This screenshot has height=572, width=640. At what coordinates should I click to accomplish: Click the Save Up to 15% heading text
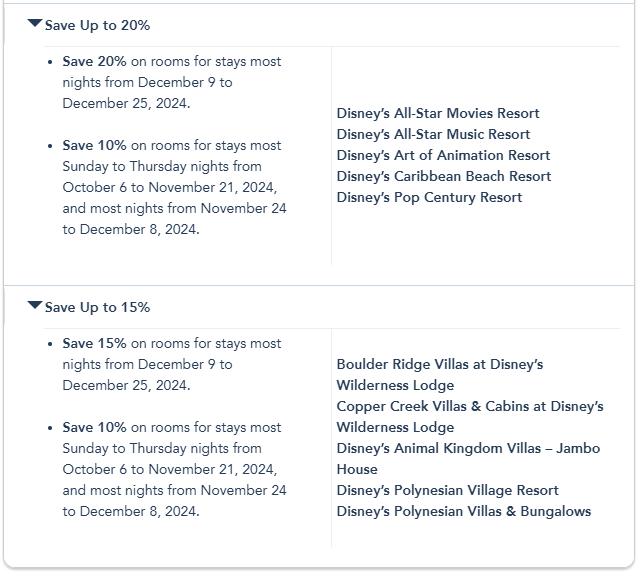click(x=97, y=307)
